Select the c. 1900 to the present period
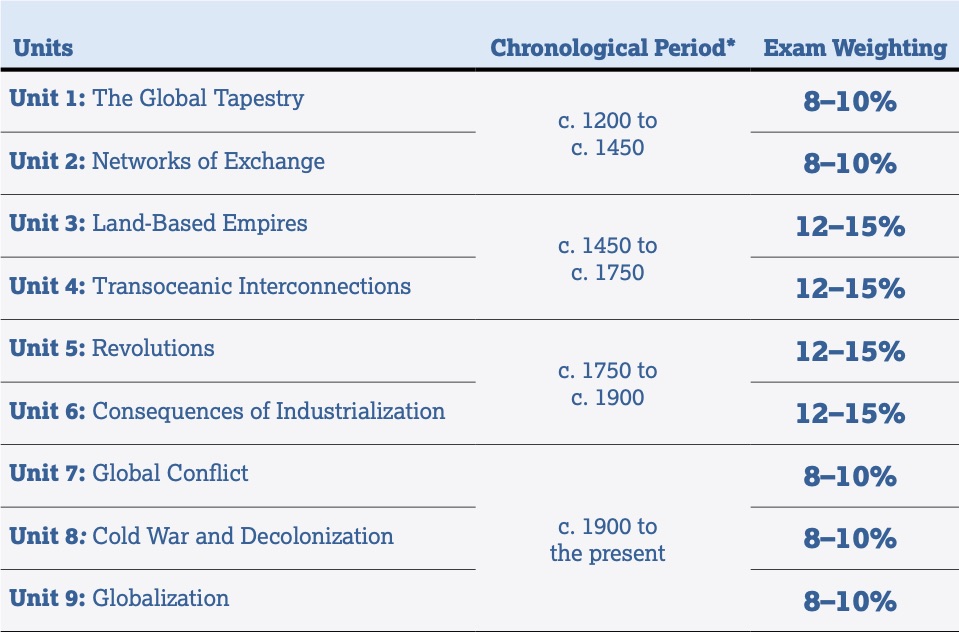959x632 pixels. 607,540
